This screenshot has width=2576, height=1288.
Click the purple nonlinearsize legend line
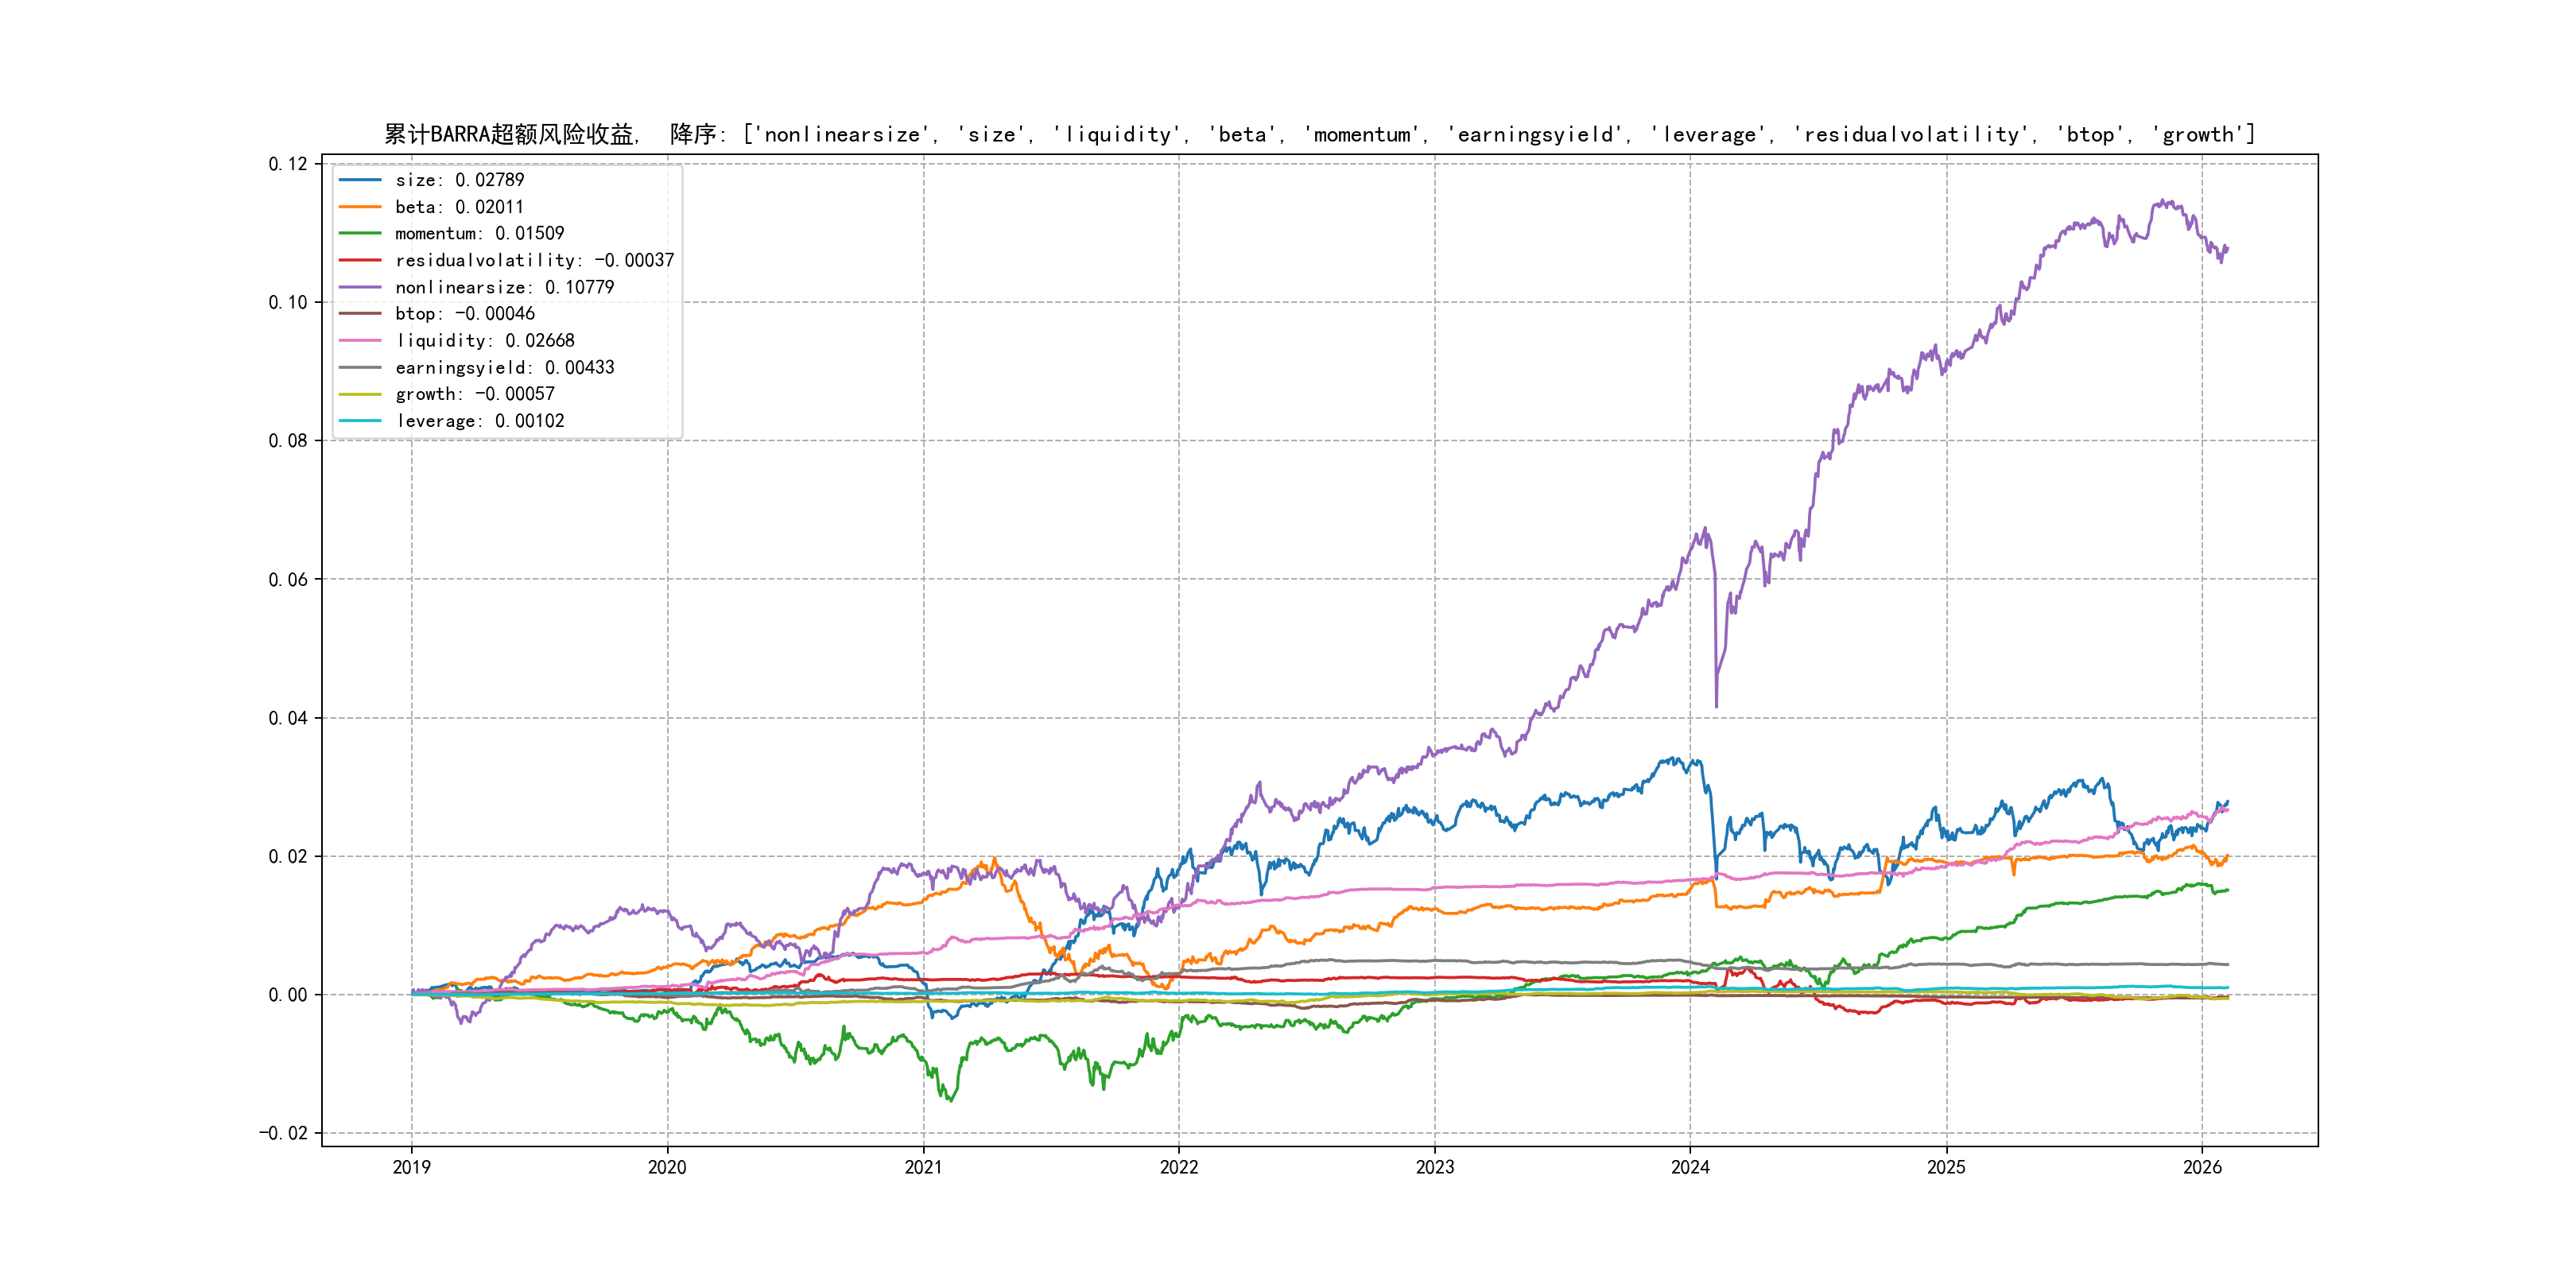point(360,287)
